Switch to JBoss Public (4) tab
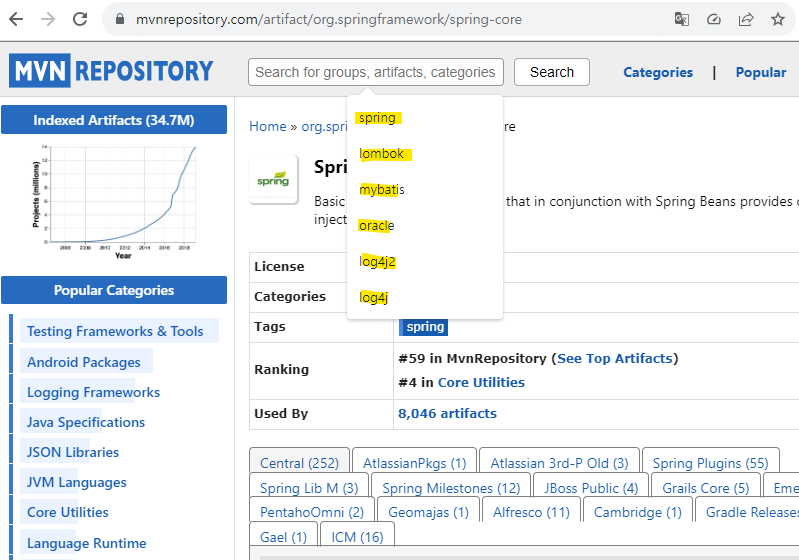The image size is (799, 560). [591, 487]
